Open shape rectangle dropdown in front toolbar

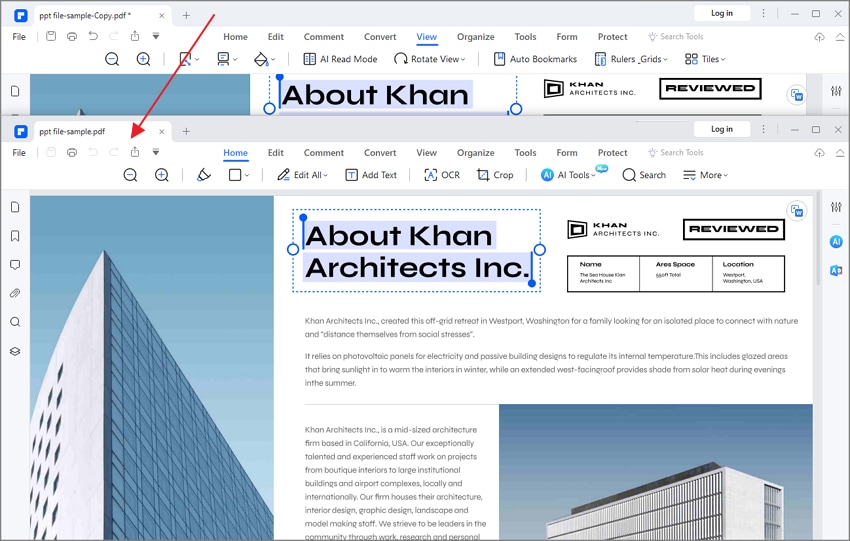tap(239, 175)
